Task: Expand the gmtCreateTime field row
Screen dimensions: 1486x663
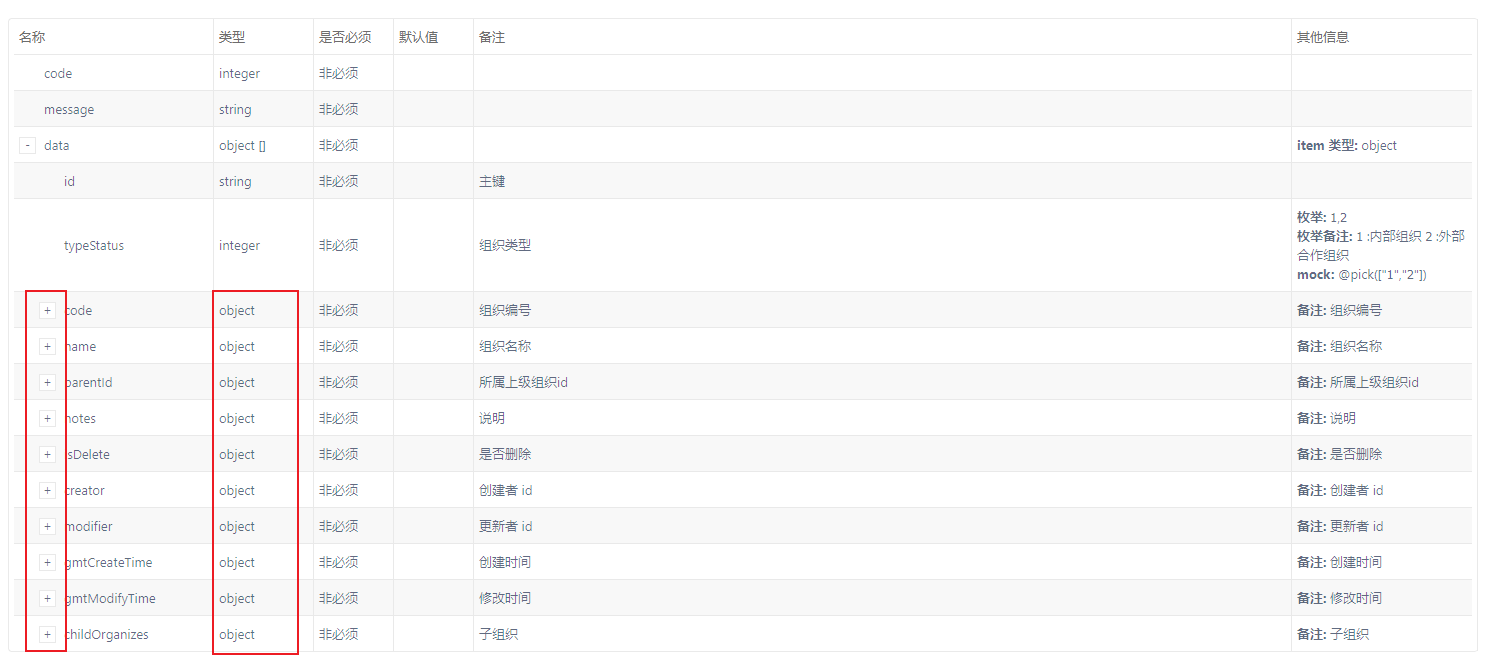Action: click(47, 562)
